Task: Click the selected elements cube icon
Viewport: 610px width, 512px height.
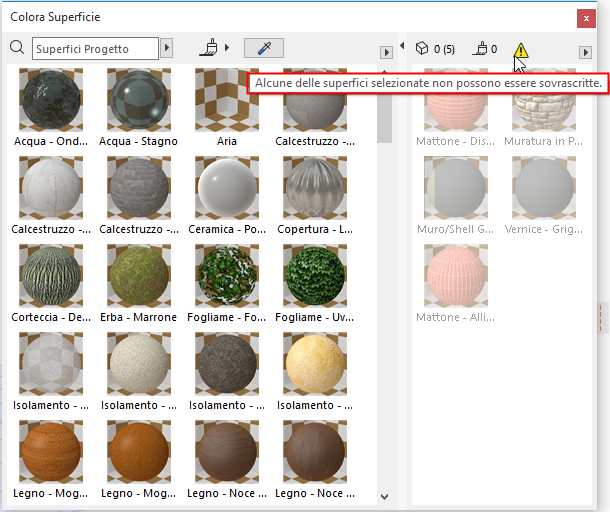Action: tap(422, 48)
